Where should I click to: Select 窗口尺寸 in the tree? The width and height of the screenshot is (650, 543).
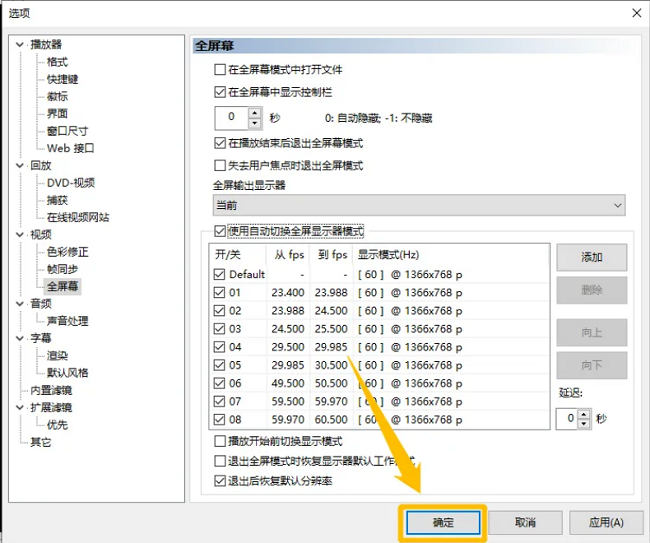[x=67, y=131]
